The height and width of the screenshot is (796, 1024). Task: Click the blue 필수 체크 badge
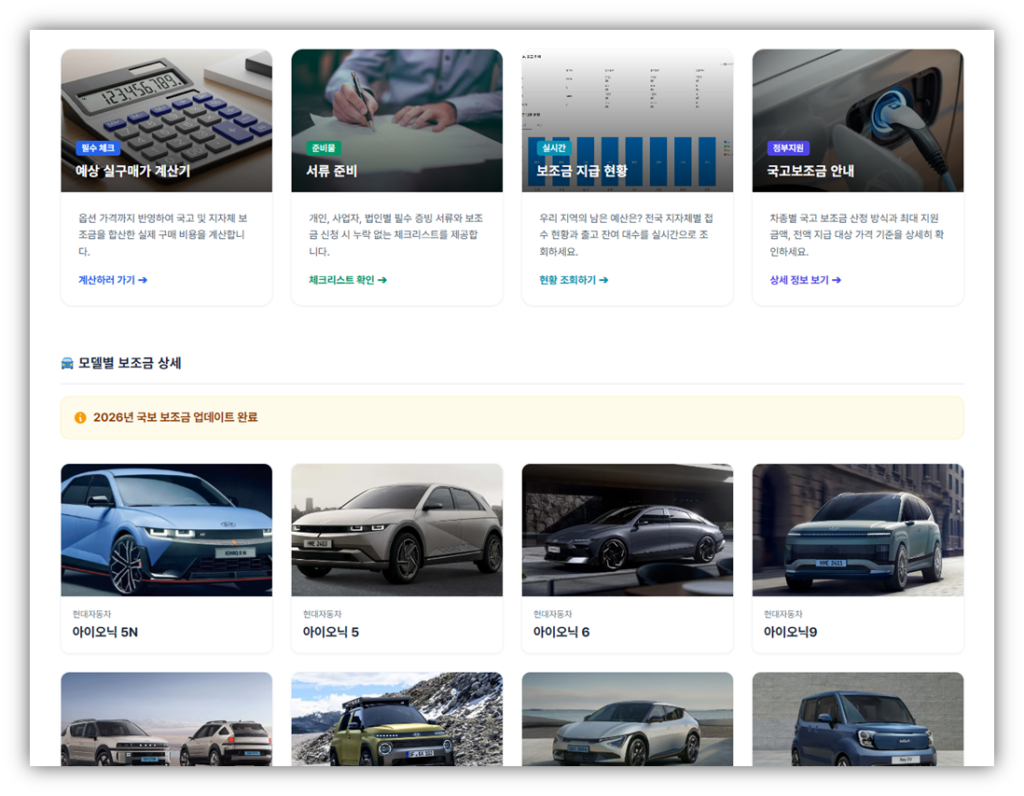(x=97, y=148)
